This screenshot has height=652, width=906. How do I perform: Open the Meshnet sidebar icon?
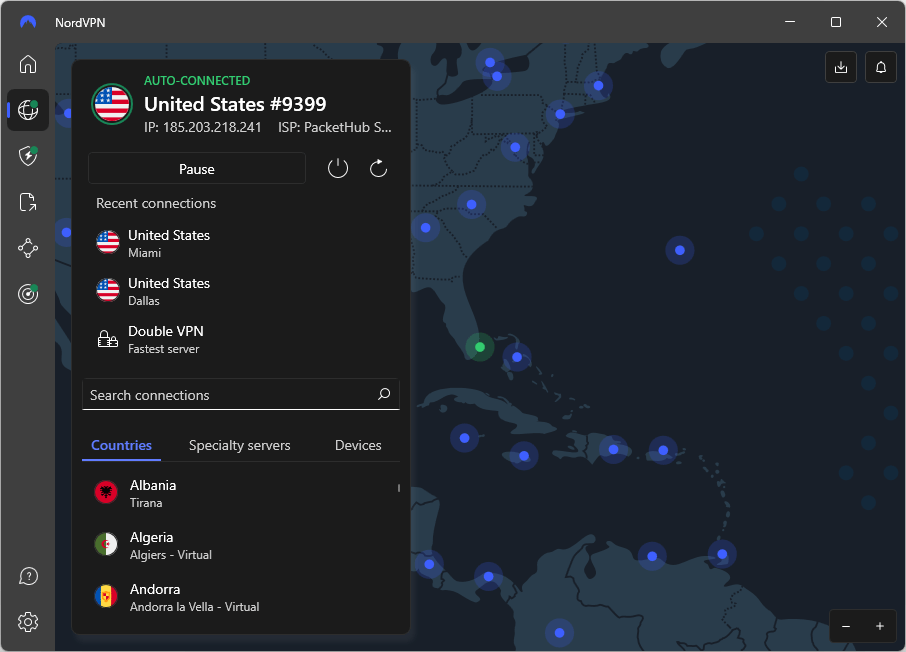click(x=28, y=248)
